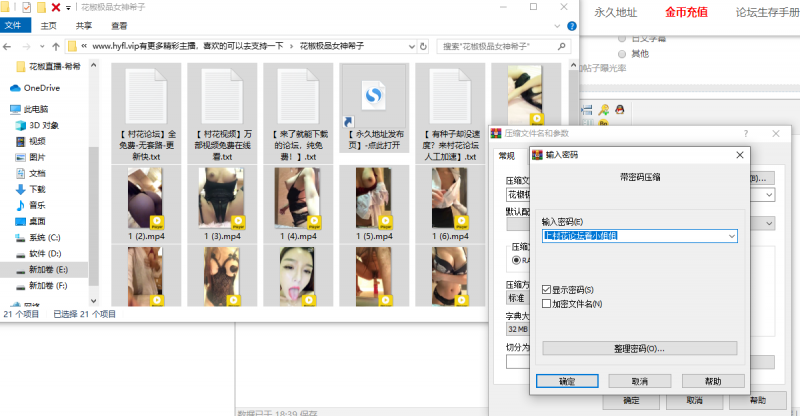Viewport: 800px width, 416px height.
Task: Collapse the 此电脑 tree node
Action: tap(4, 109)
